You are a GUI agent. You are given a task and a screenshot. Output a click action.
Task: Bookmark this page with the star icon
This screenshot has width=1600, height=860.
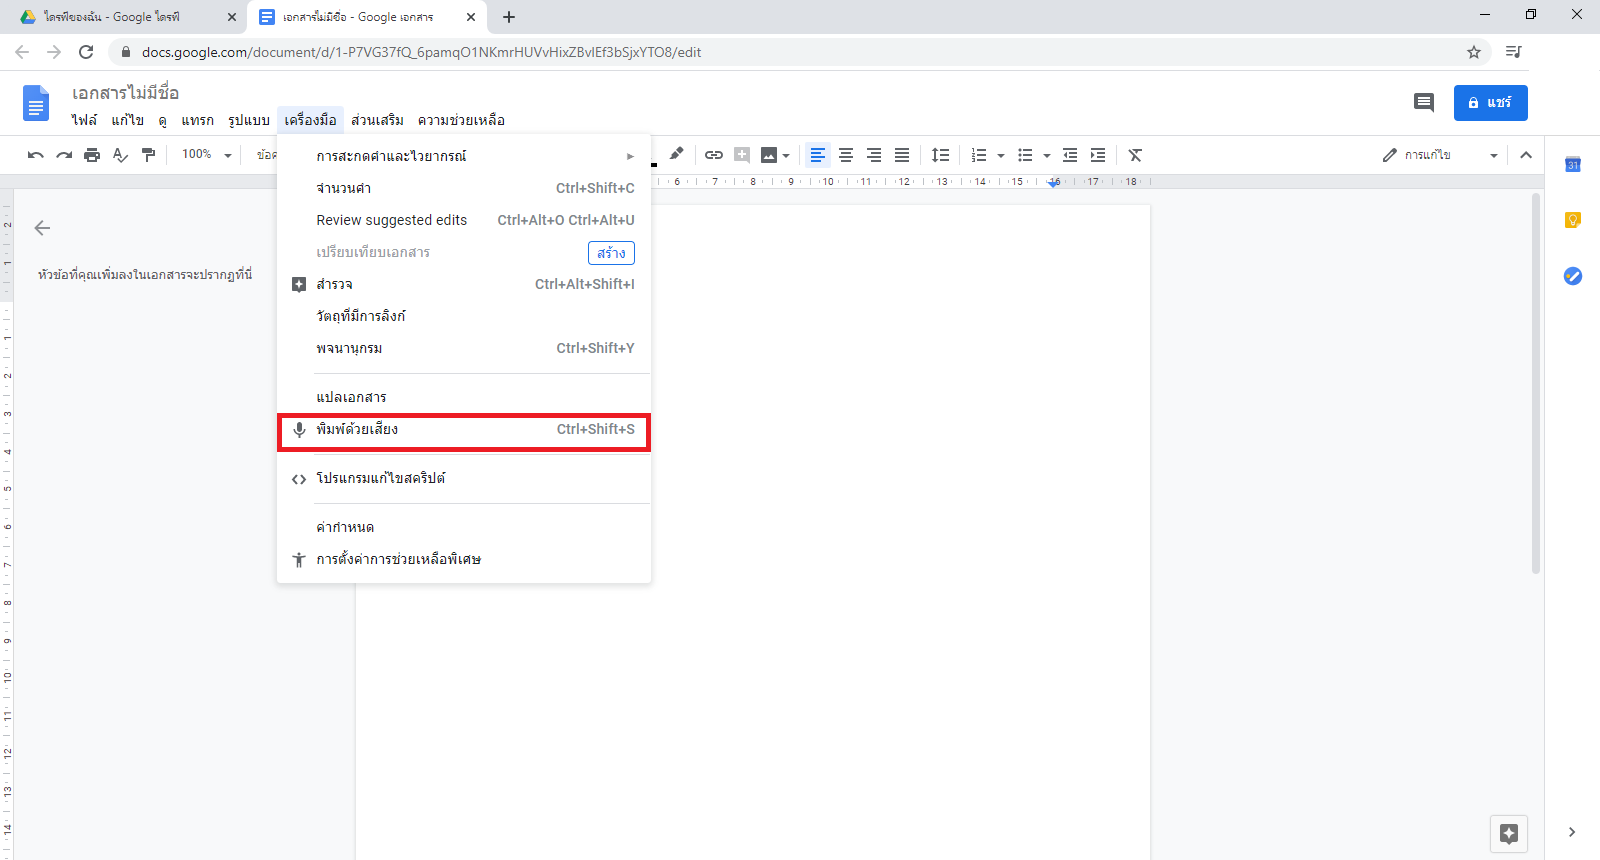(x=1474, y=52)
